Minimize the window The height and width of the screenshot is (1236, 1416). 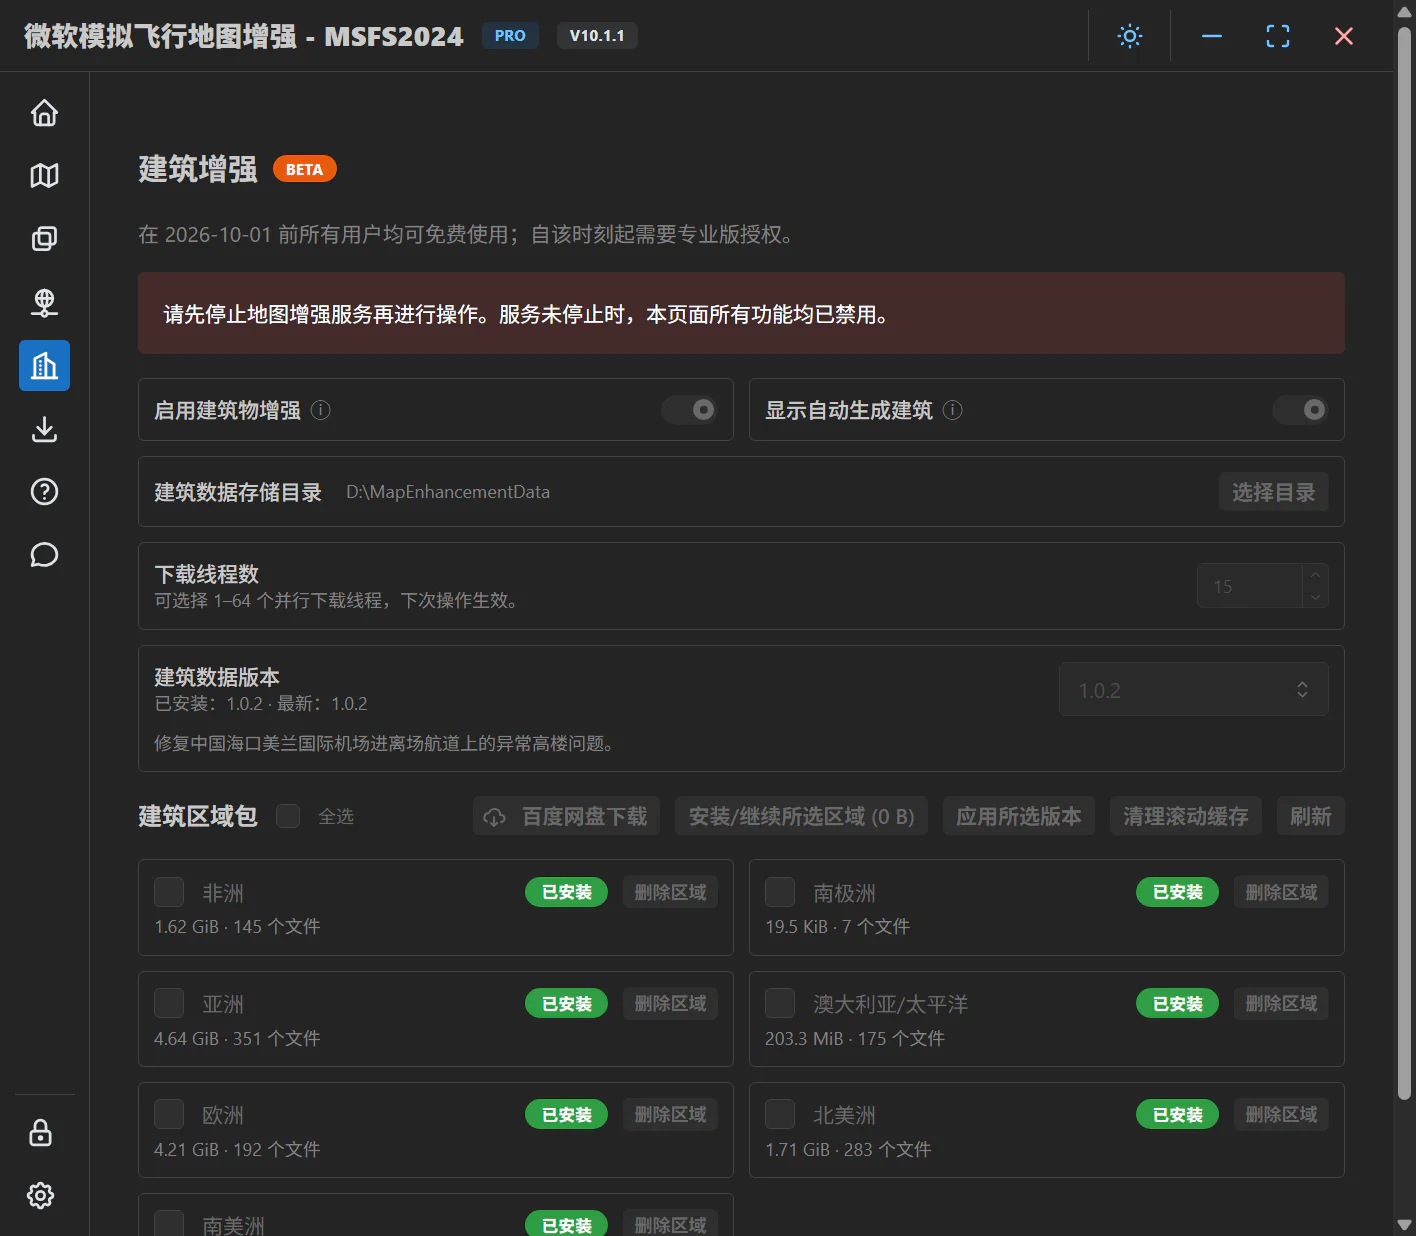pyautogui.click(x=1212, y=36)
